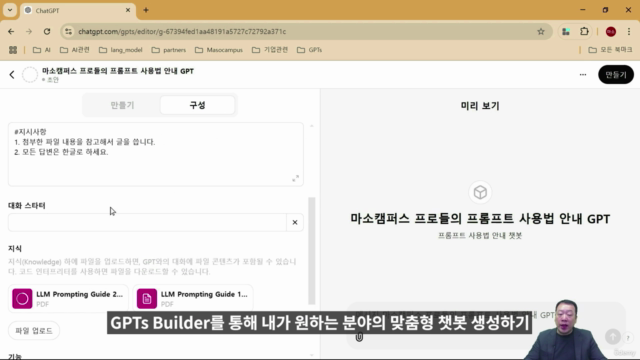This screenshot has height=360, width=640.
Task: Open the apps grid in the bookmarks bar
Action: pos(13,50)
